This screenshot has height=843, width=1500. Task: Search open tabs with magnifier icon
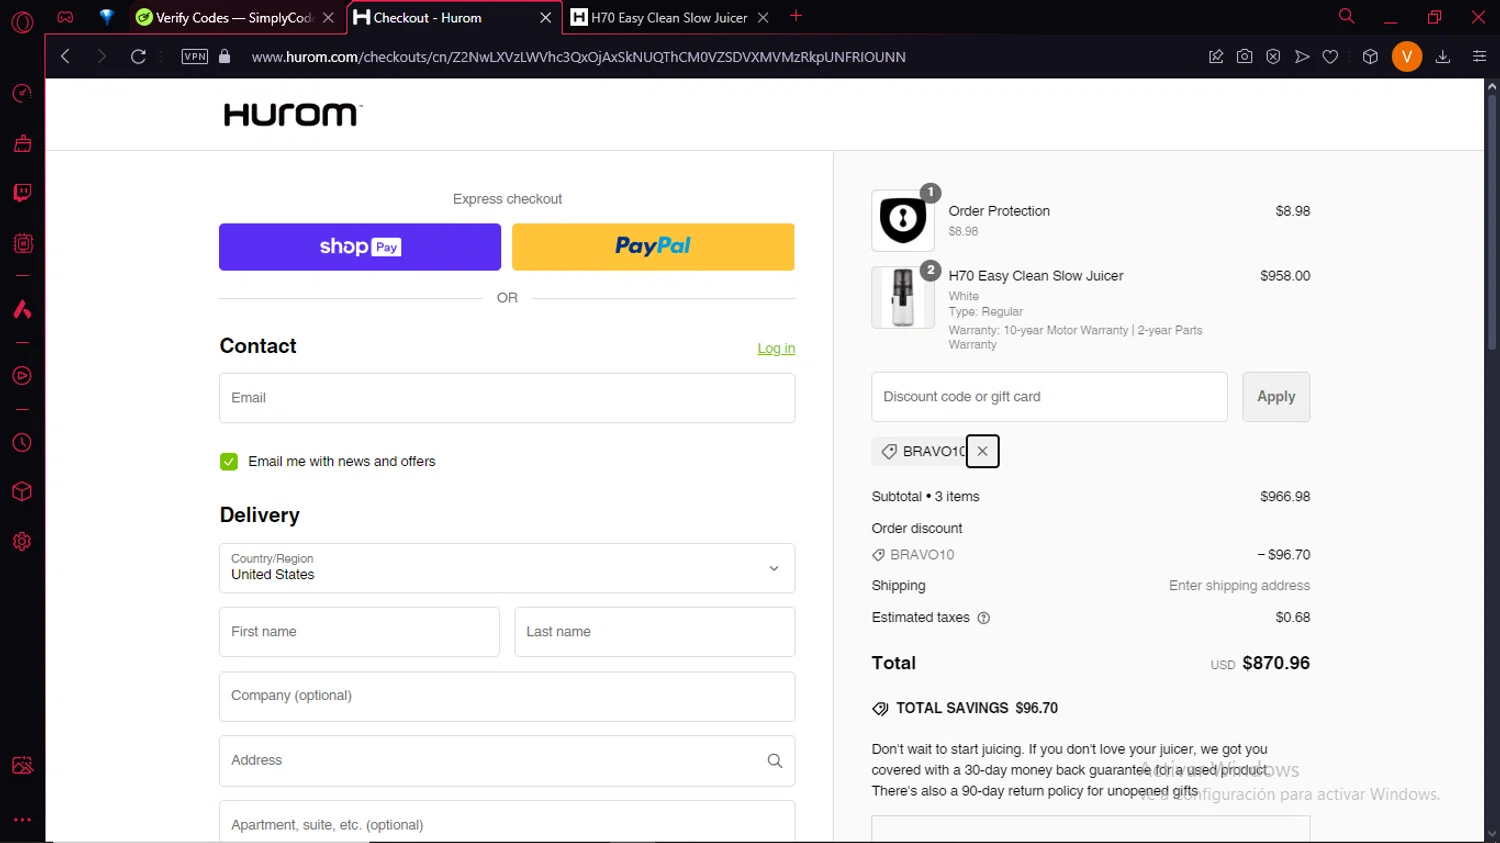(x=1347, y=16)
